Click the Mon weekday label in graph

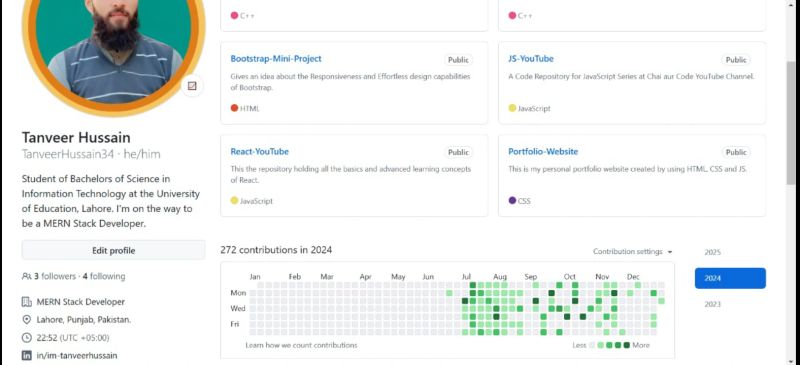pos(238,293)
